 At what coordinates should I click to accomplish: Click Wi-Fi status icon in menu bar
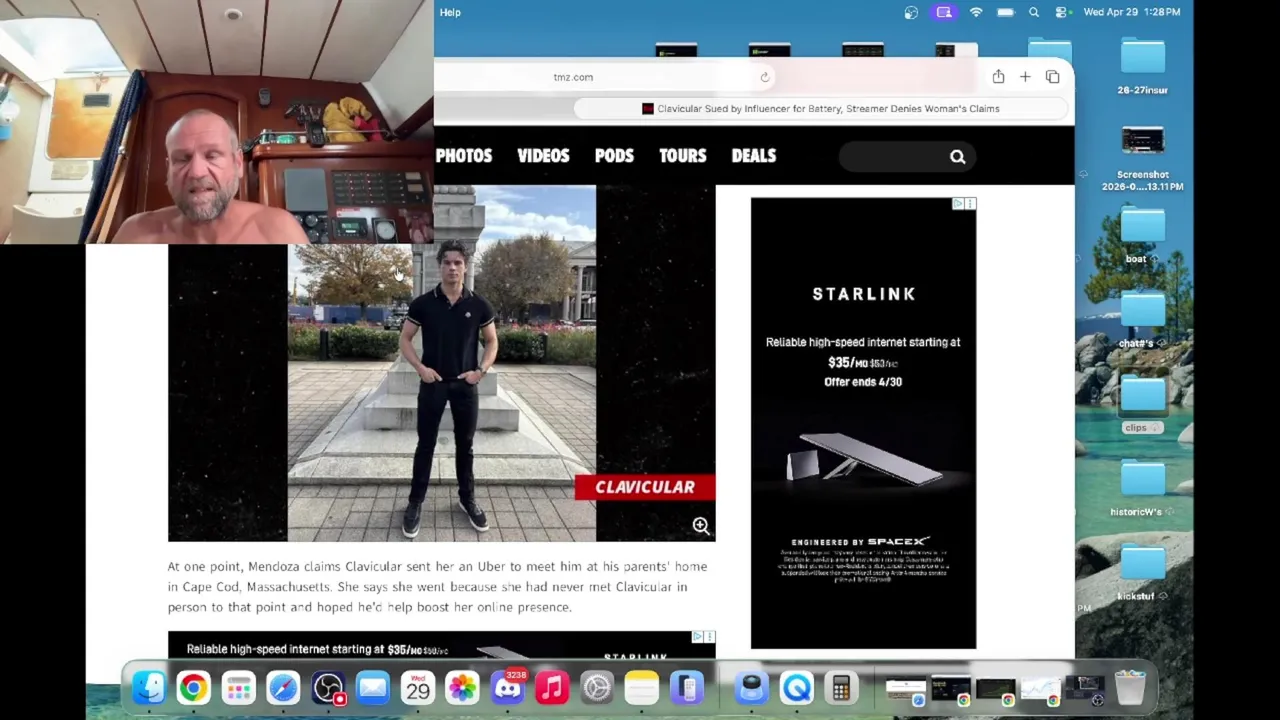click(976, 12)
